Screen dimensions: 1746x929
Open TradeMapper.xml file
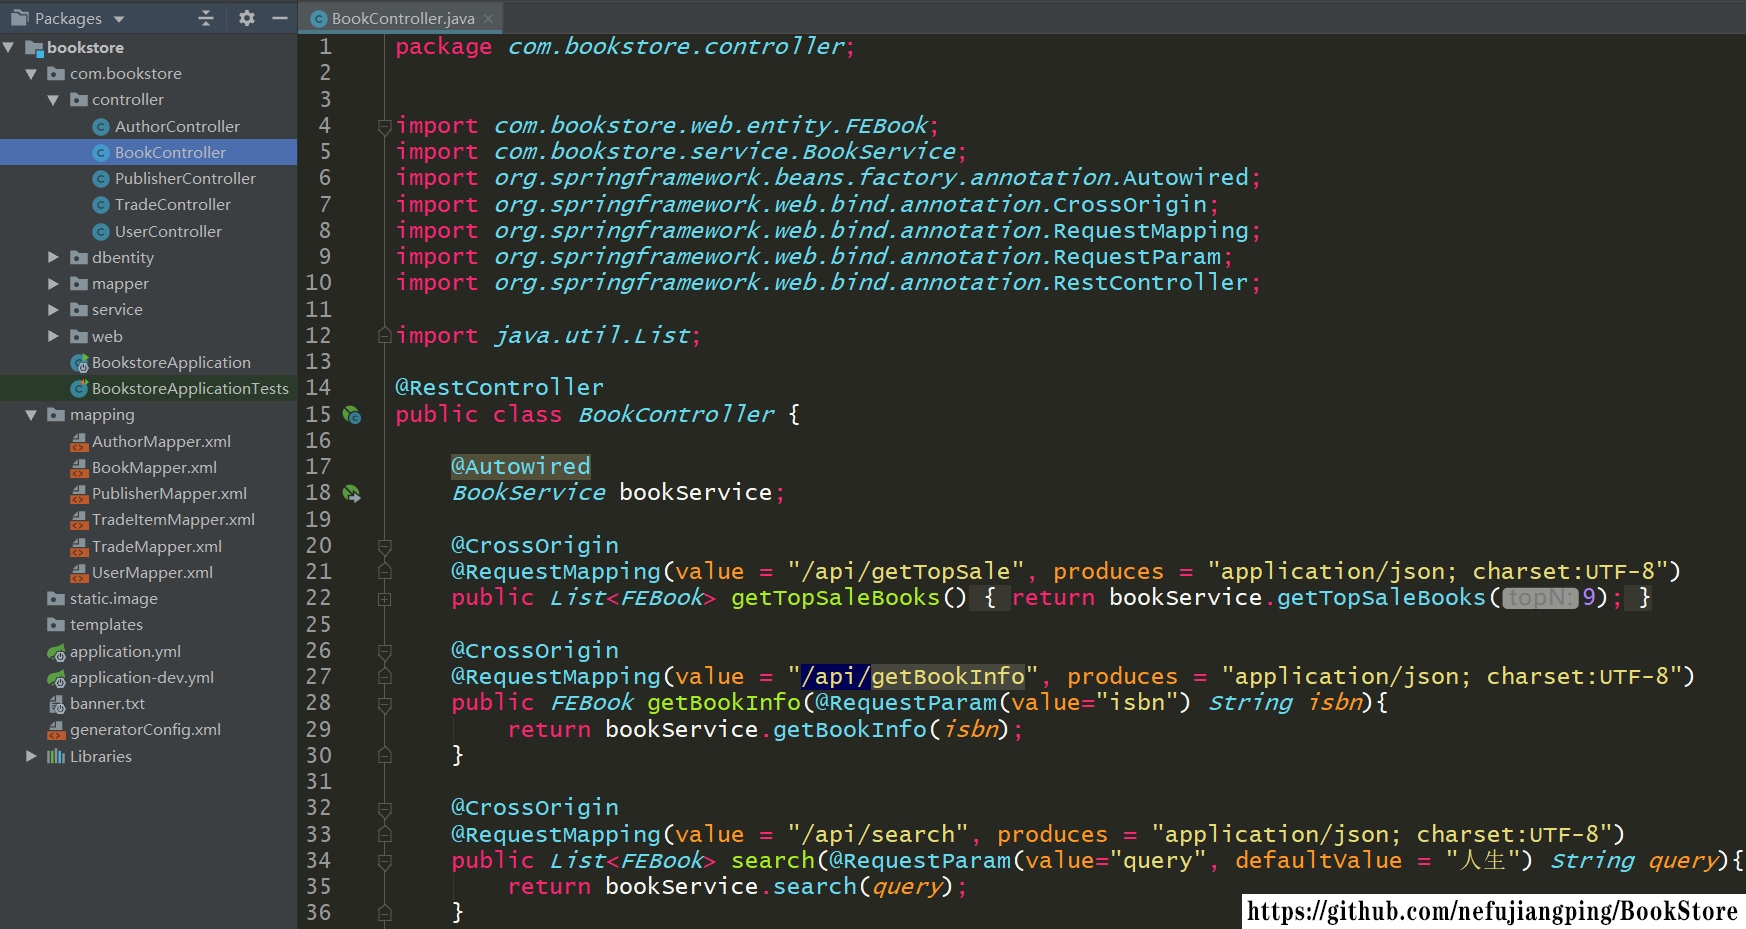click(157, 546)
